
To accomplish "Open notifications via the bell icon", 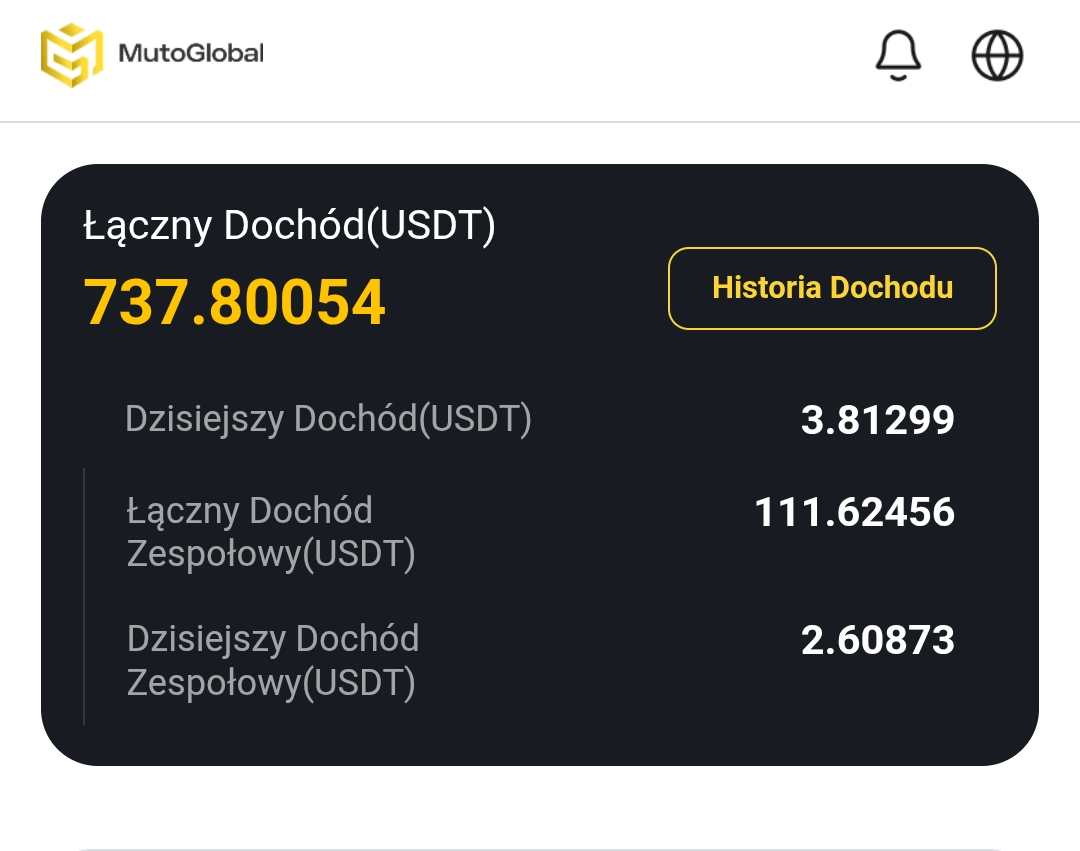I will (898, 53).
